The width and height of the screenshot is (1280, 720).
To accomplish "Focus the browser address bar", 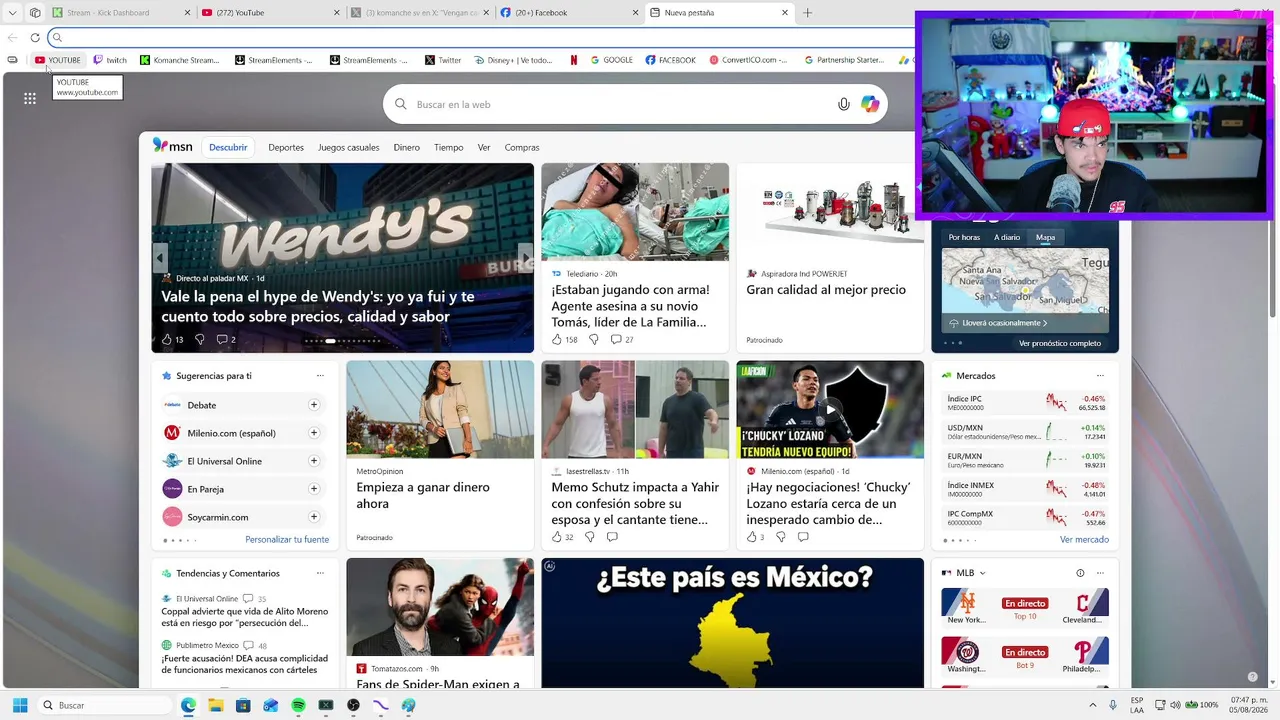I will 480,38.
